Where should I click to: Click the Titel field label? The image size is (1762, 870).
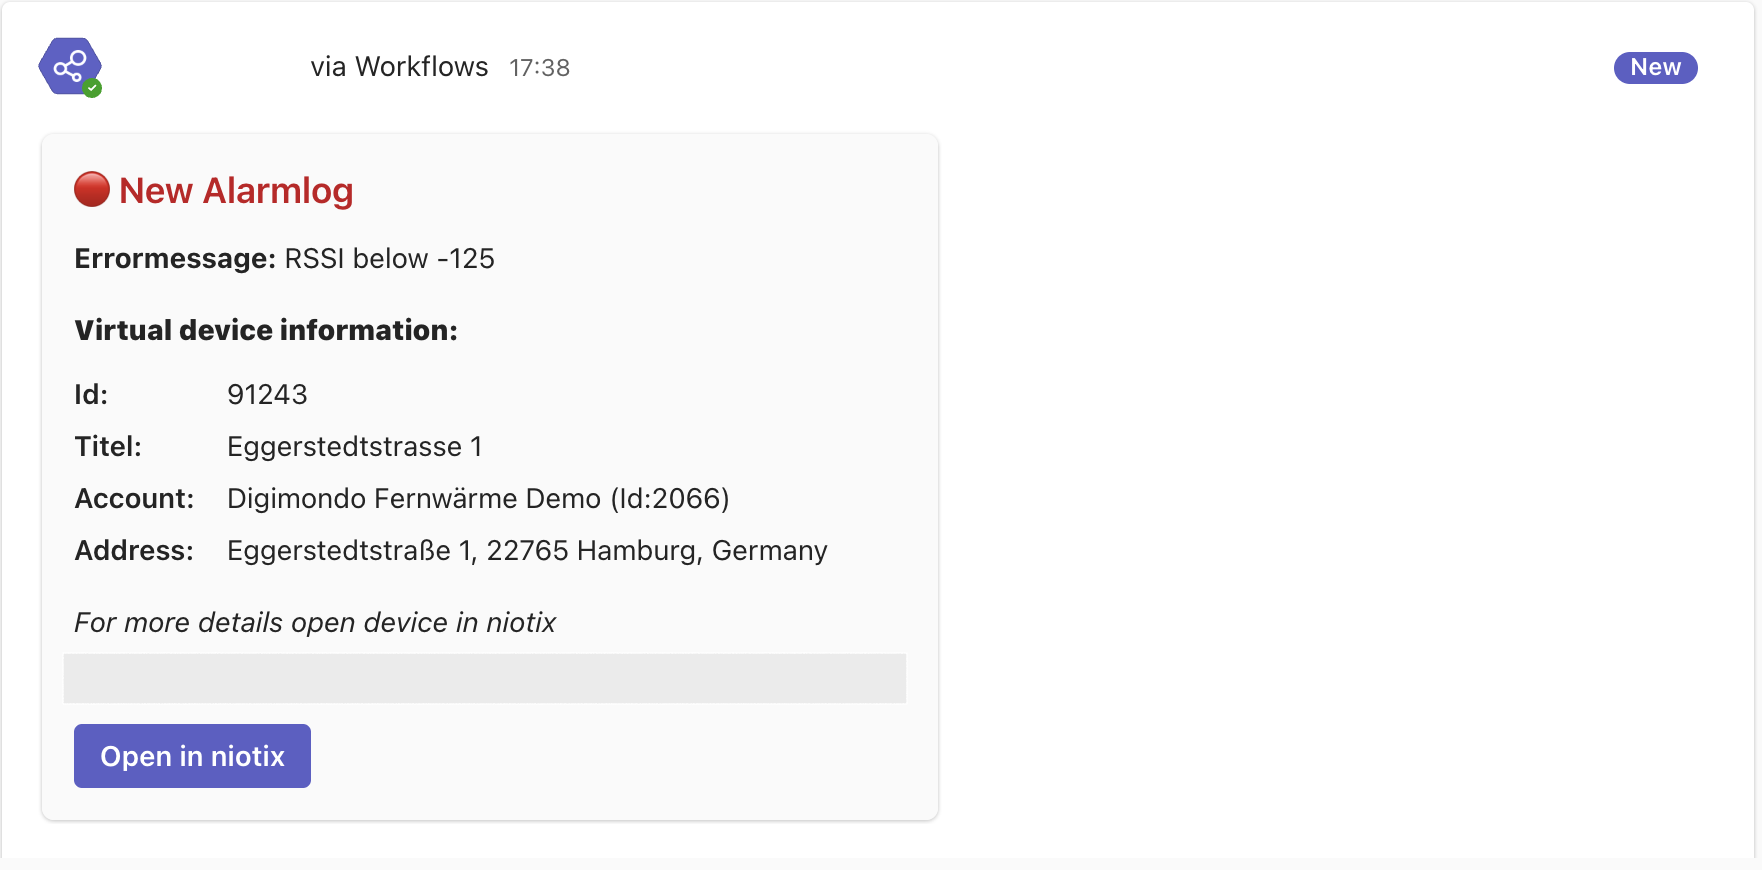[108, 446]
